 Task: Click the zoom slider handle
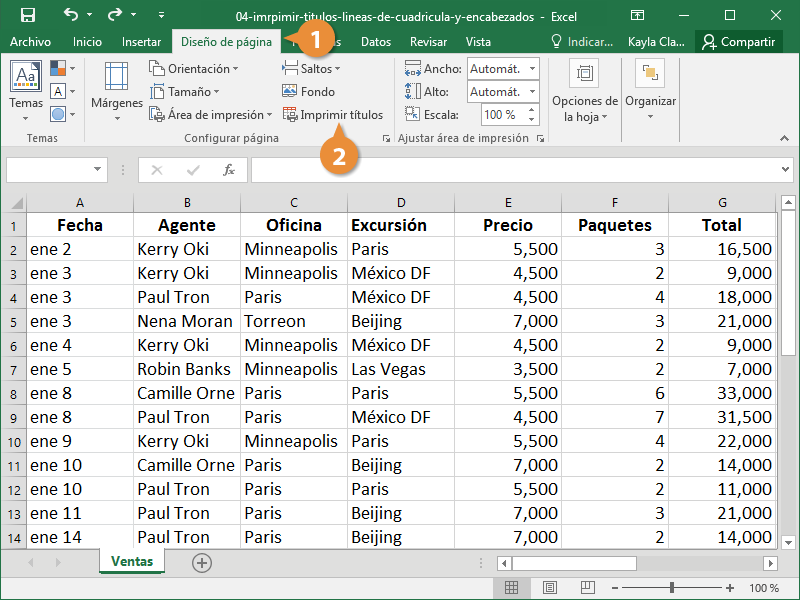point(672,588)
